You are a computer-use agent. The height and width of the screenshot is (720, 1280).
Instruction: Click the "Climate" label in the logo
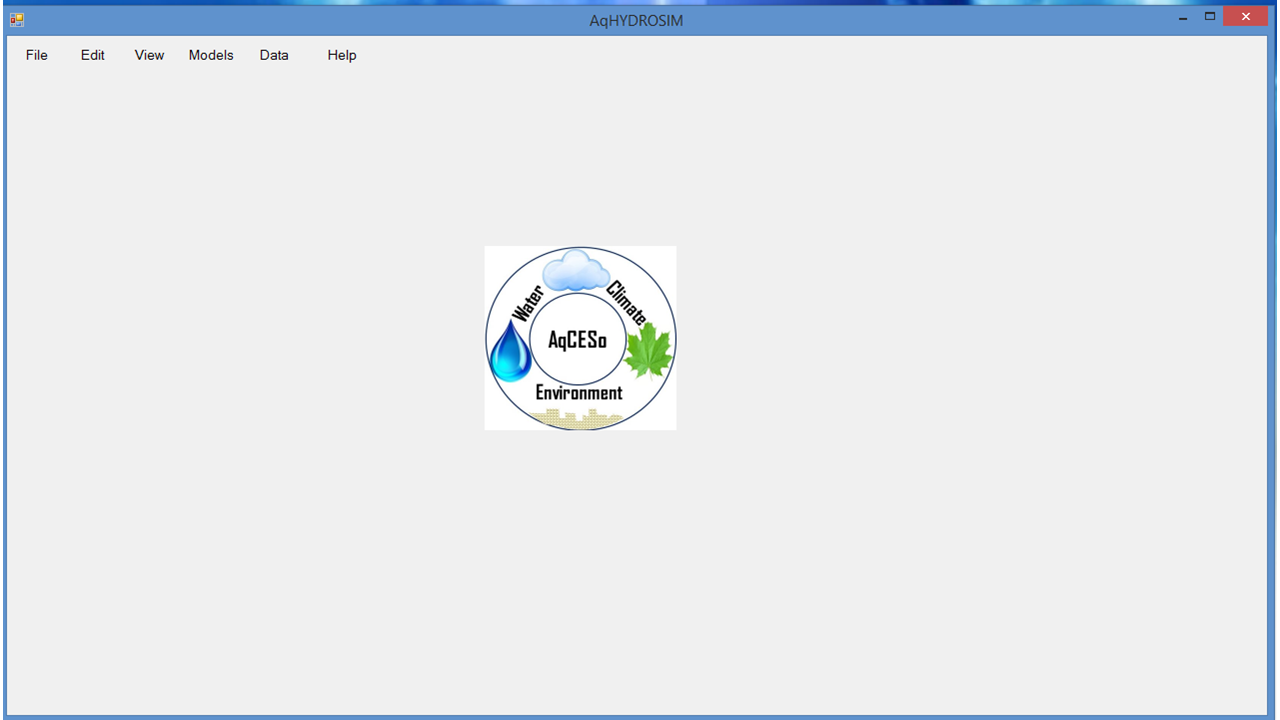(x=626, y=302)
